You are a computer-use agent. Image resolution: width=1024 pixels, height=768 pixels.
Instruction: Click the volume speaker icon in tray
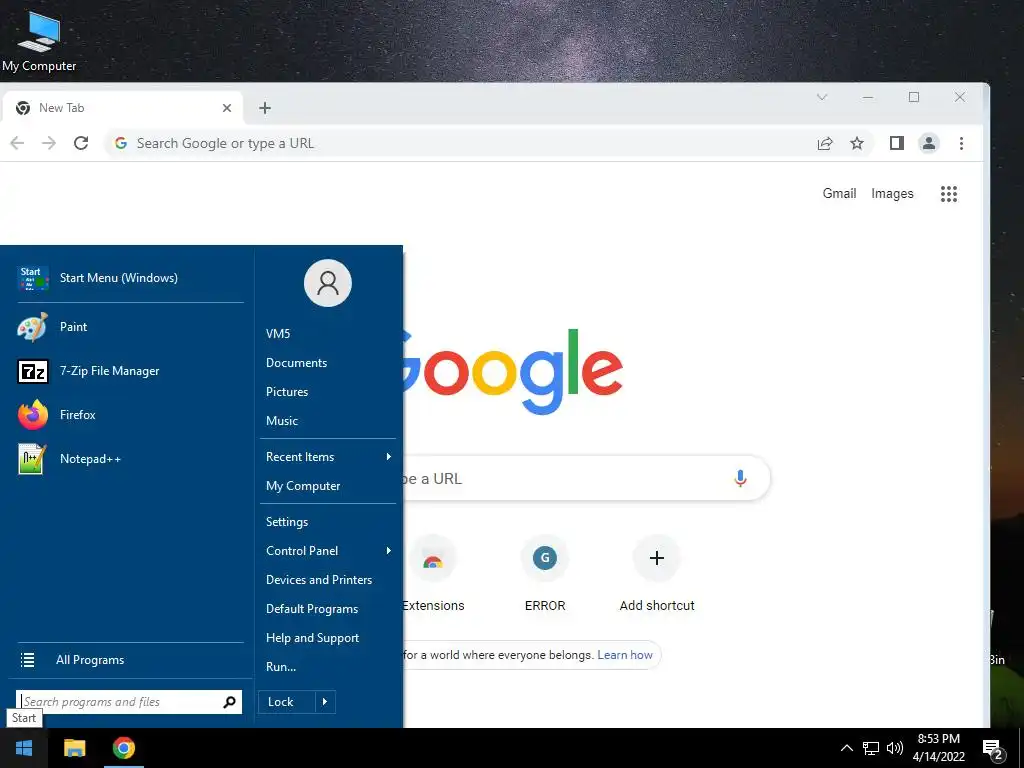coord(895,748)
